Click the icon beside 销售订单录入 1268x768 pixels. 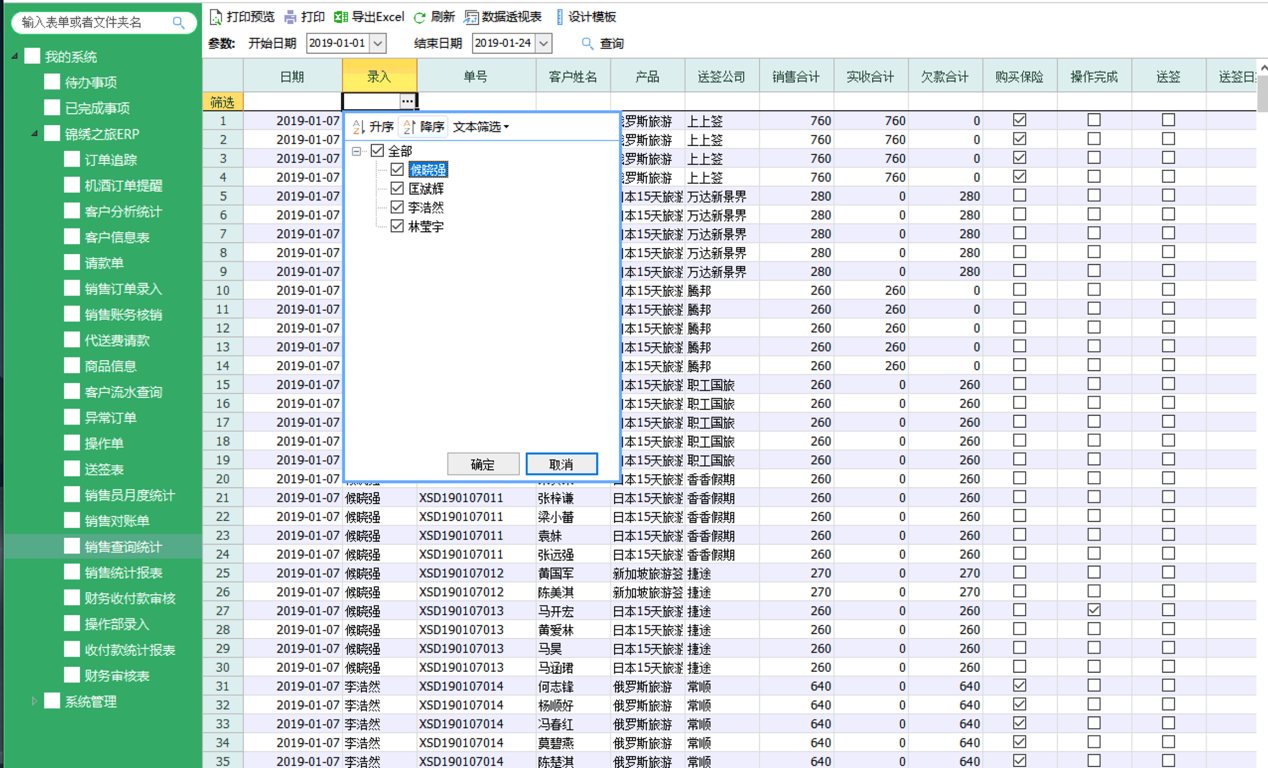[72, 288]
